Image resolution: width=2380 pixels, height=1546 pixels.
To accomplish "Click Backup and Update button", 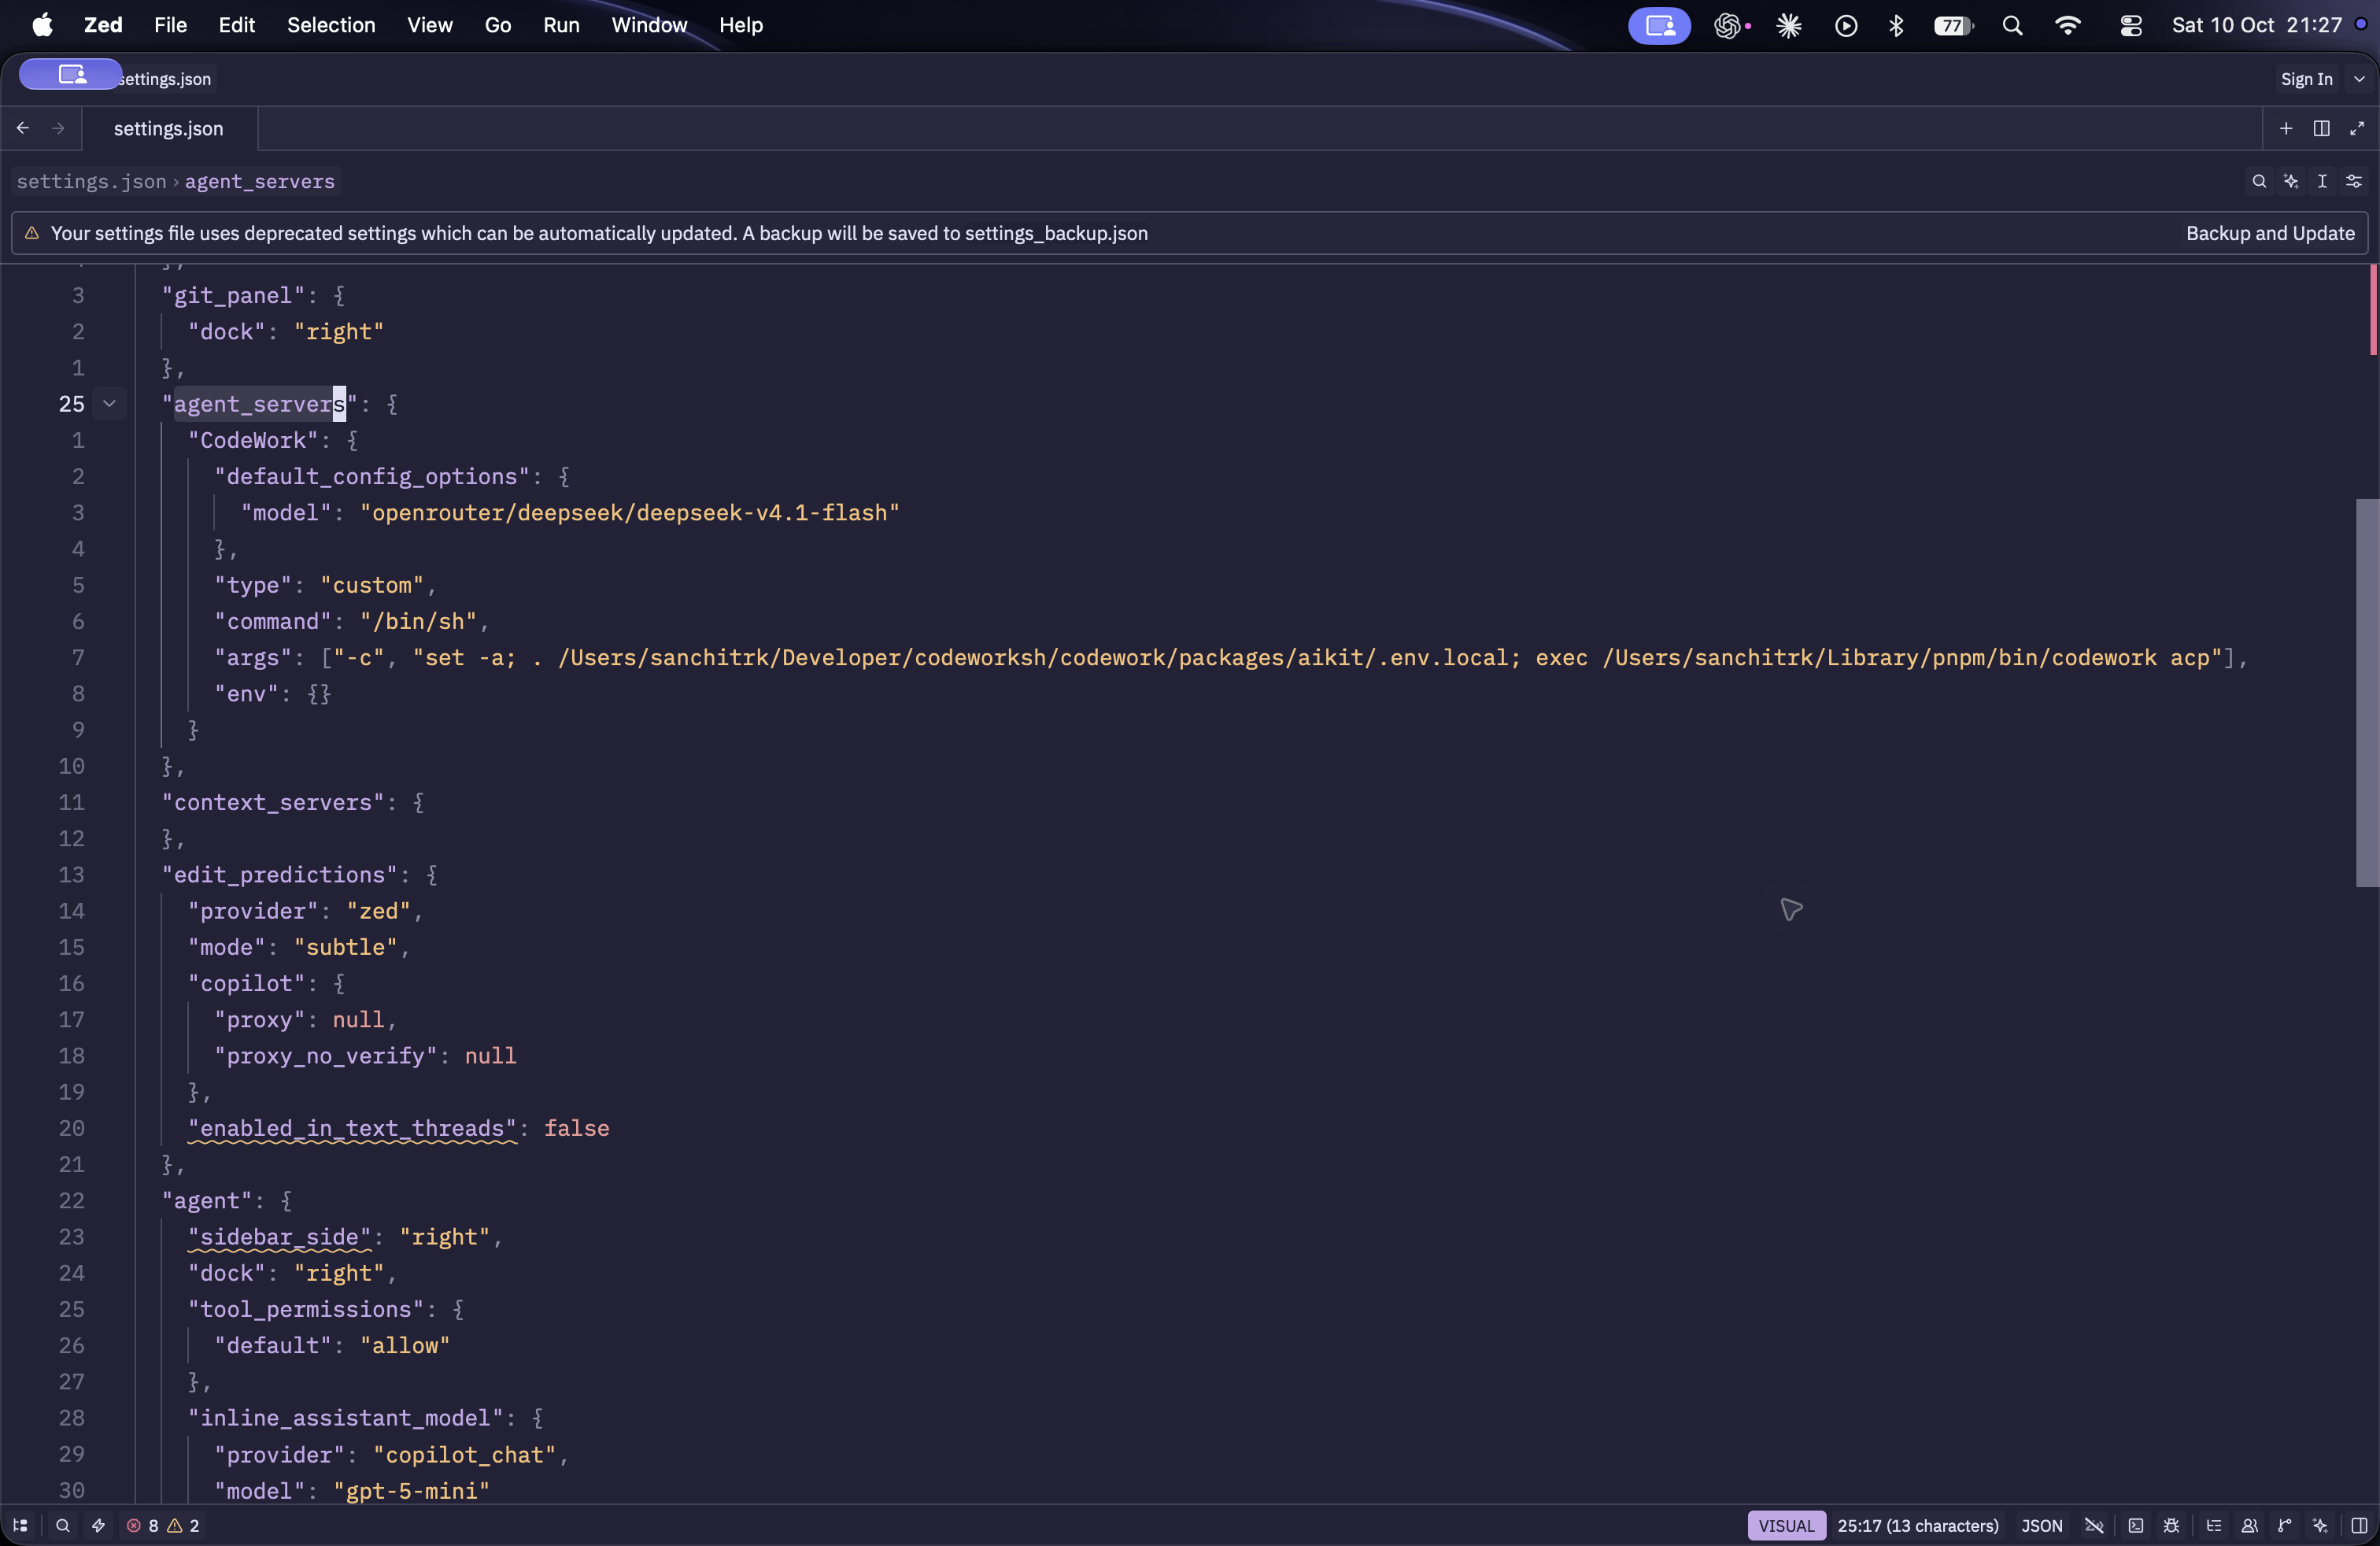I will pos(2270,233).
